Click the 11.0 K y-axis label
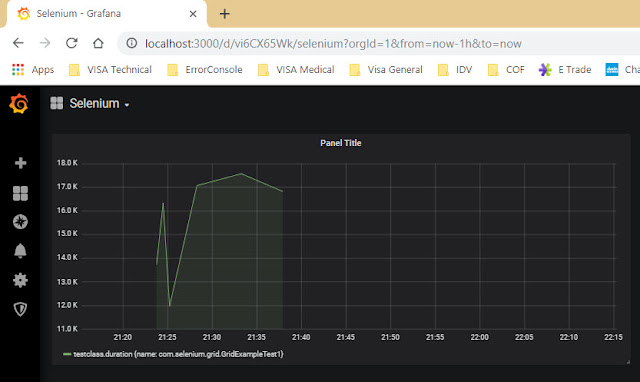Image resolution: width=640 pixels, height=382 pixels. pyautogui.click(x=67, y=329)
